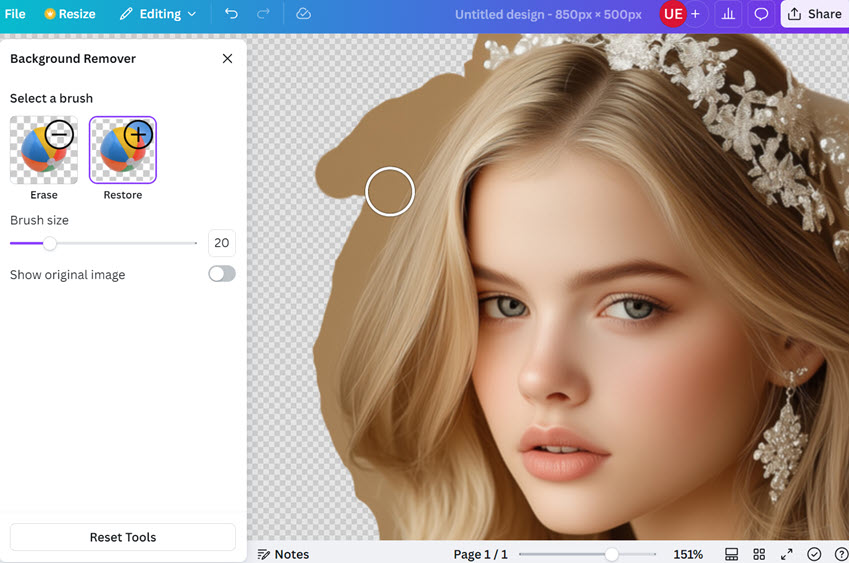Close the Background Remover panel
Screen dimensions: 850x563
point(227,59)
